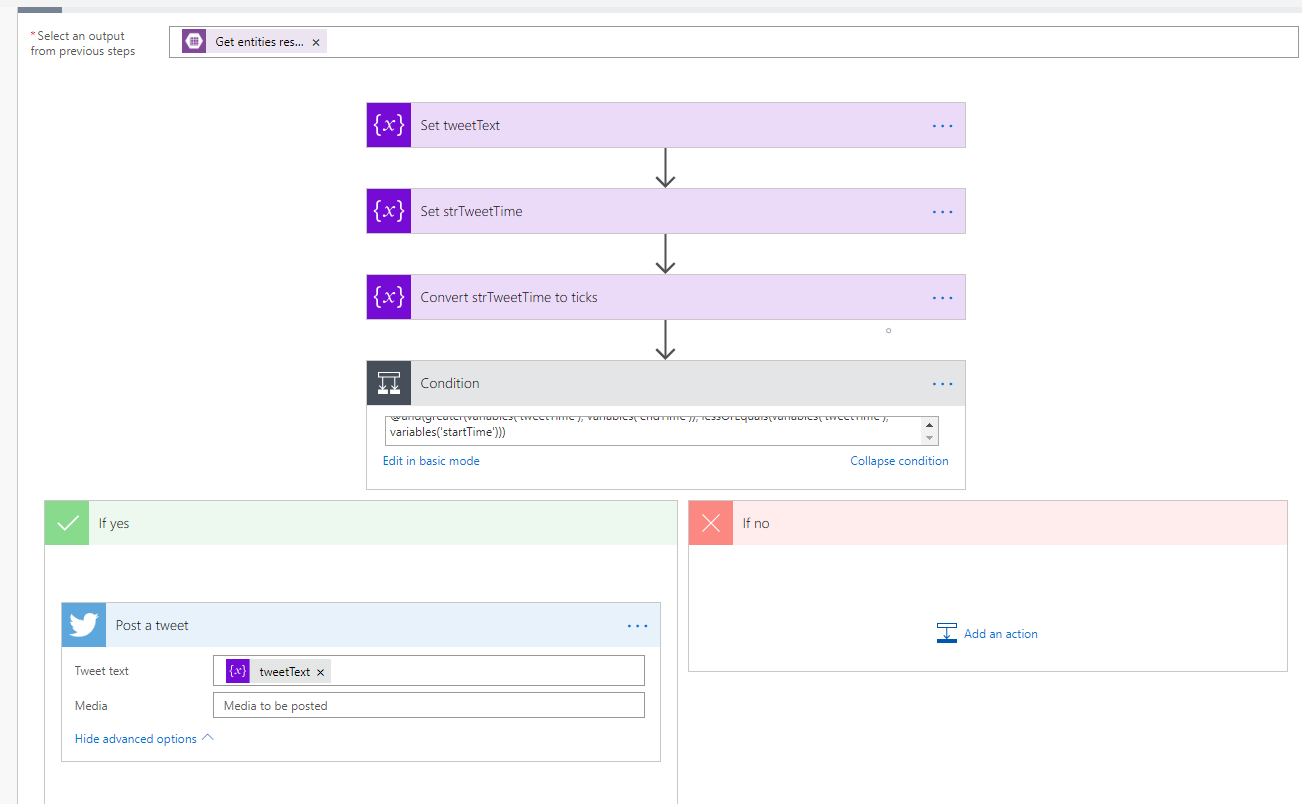Click the If yes branch header
This screenshot has height=804, width=1302.
[x=360, y=523]
